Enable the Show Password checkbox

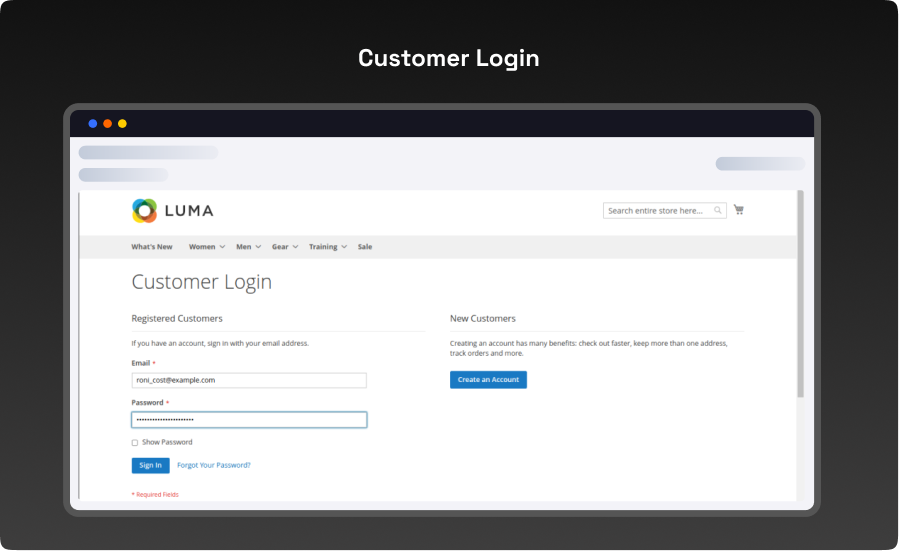pos(135,442)
